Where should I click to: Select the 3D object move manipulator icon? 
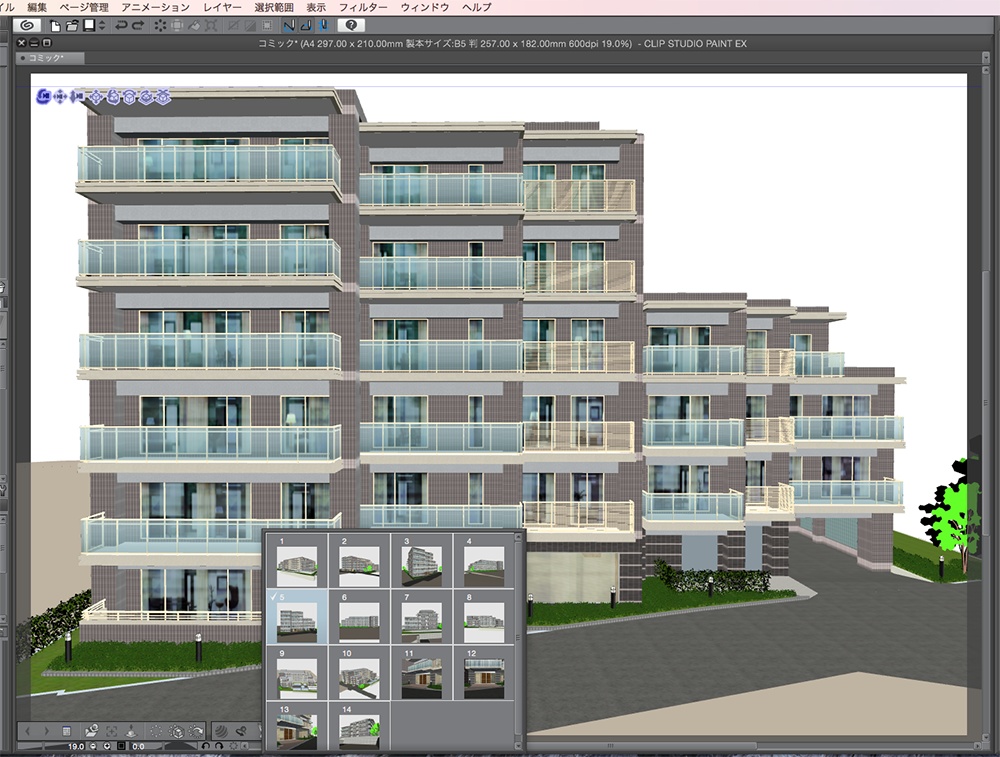(x=96, y=97)
